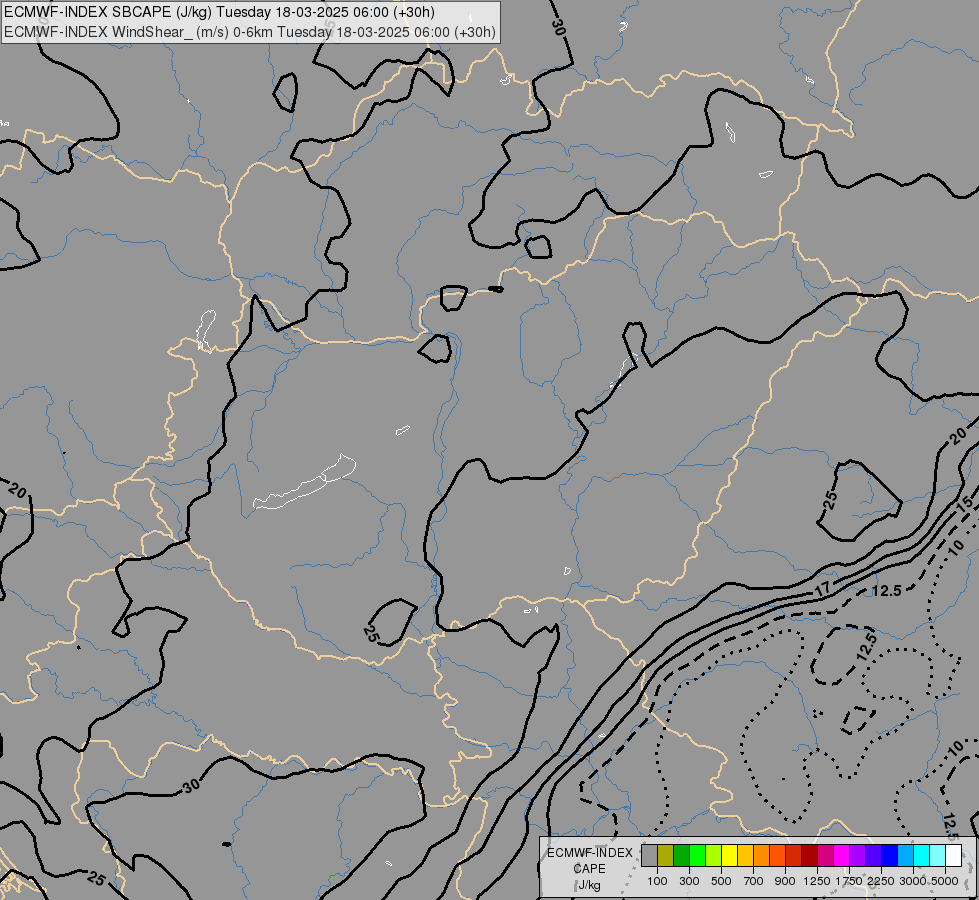Click the legend value 1250
This screenshot has width=979, height=900.
pyautogui.click(x=817, y=881)
